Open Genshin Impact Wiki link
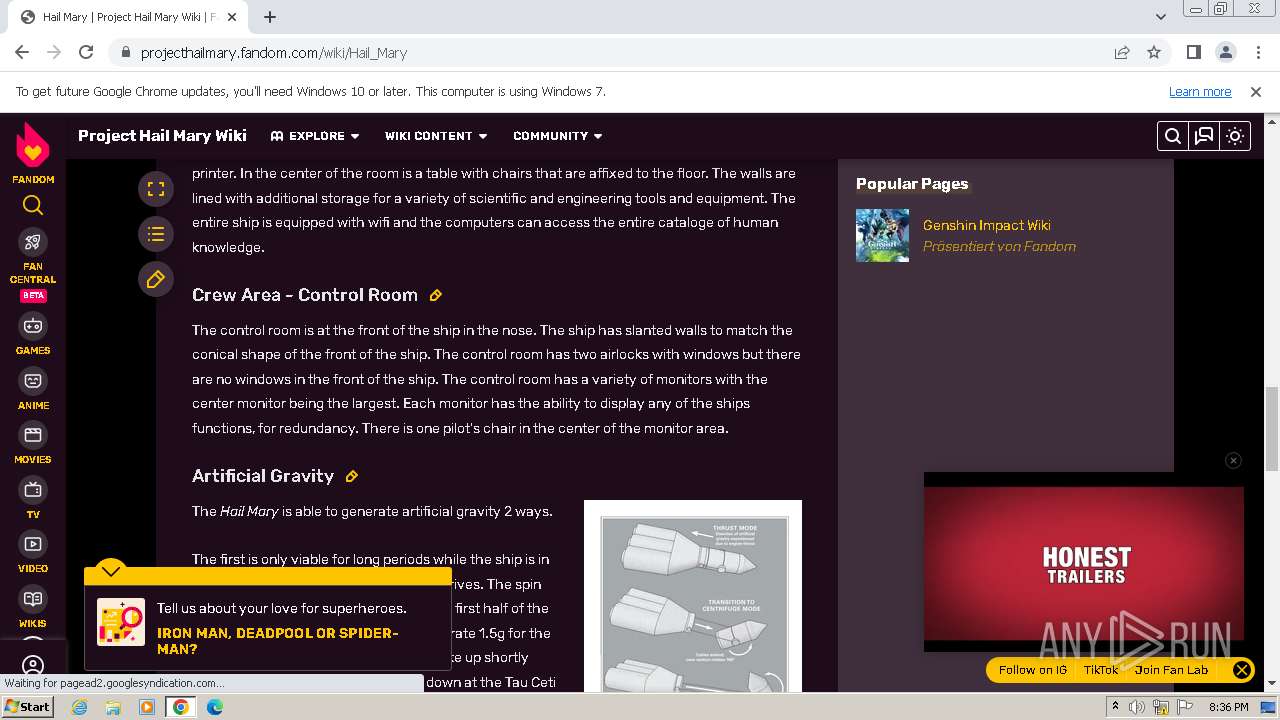 click(986, 225)
